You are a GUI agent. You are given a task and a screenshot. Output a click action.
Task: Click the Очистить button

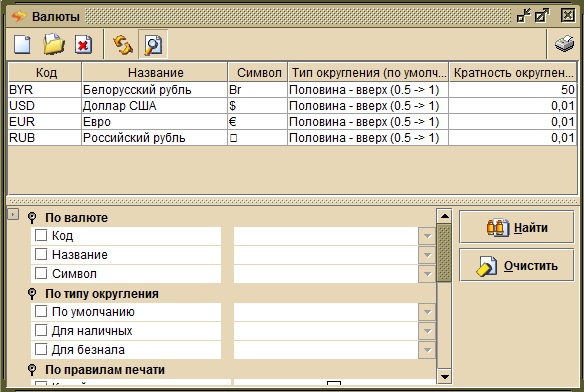[x=517, y=265]
